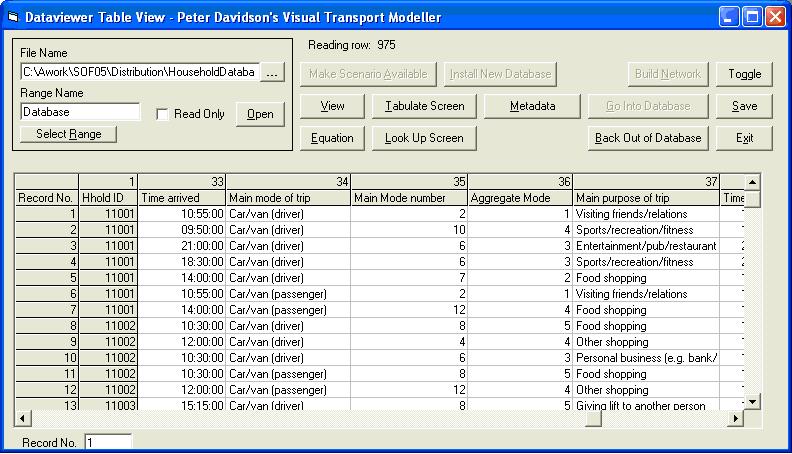Minimize the Dataviewer window

[728, 17]
